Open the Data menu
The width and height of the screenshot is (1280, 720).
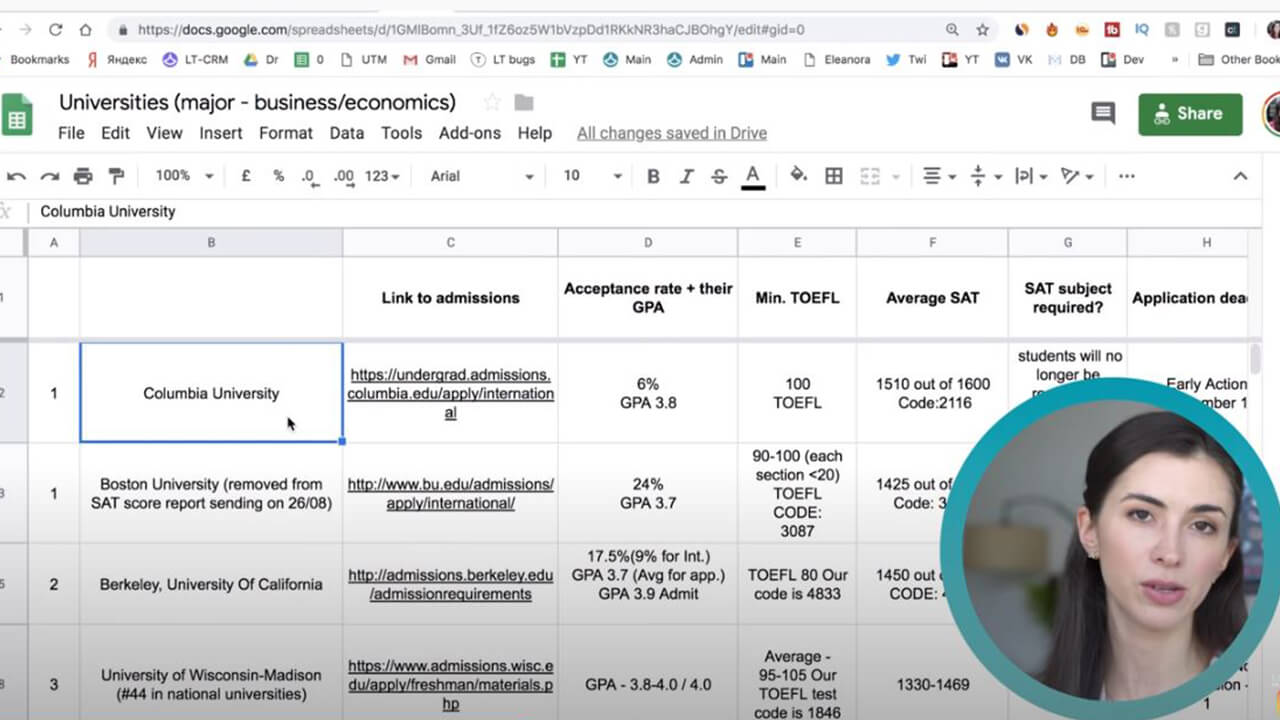[347, 133]
